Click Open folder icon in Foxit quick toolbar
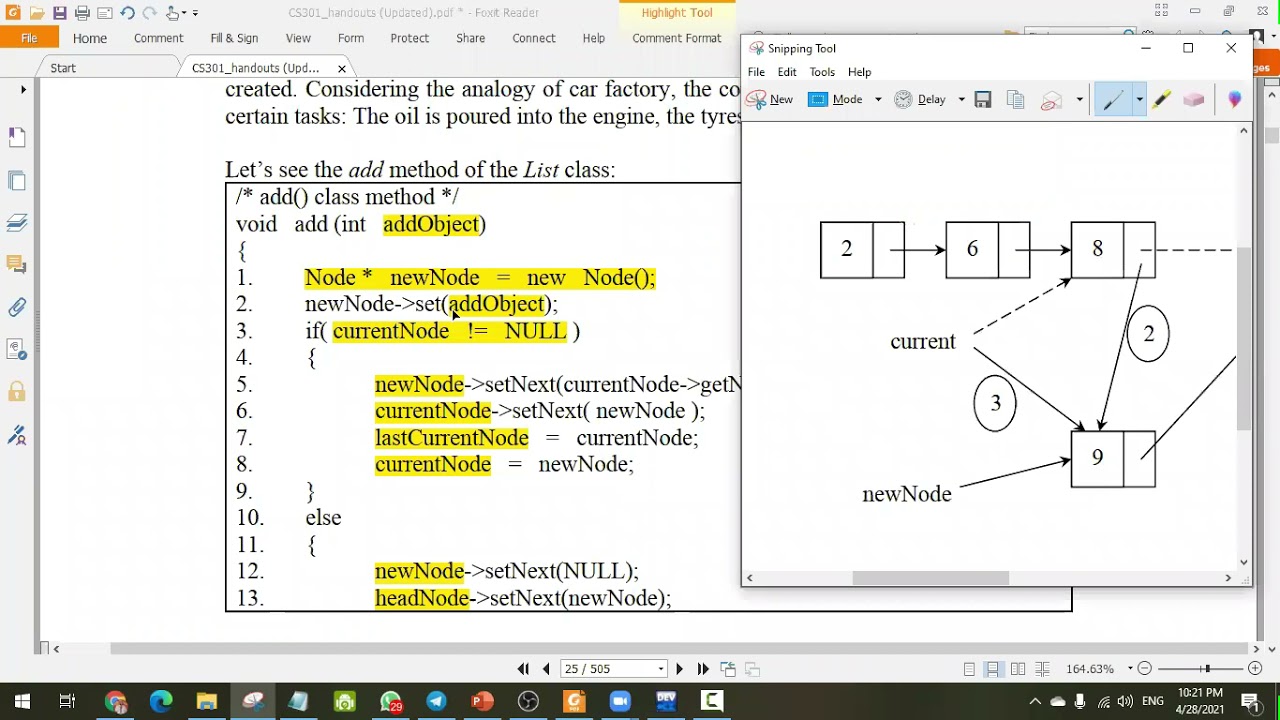This screenshot has width=1280, height=720. 36,13
